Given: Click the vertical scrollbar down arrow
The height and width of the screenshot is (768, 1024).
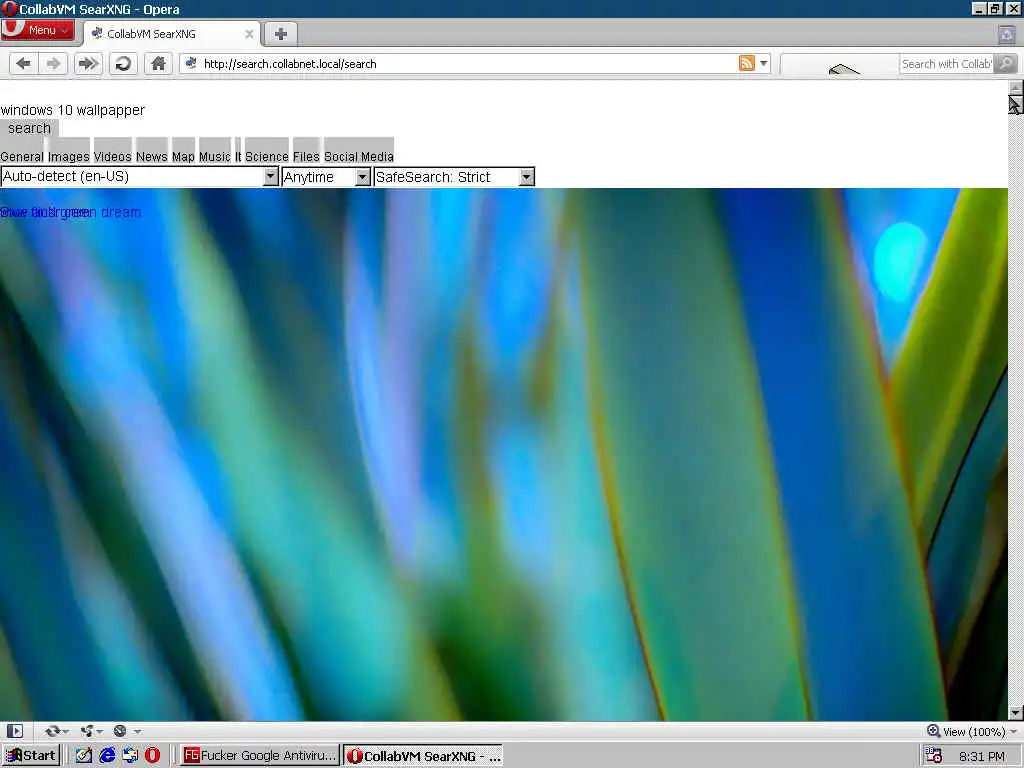Looking at the screenshot, I should coord(1016,712).
